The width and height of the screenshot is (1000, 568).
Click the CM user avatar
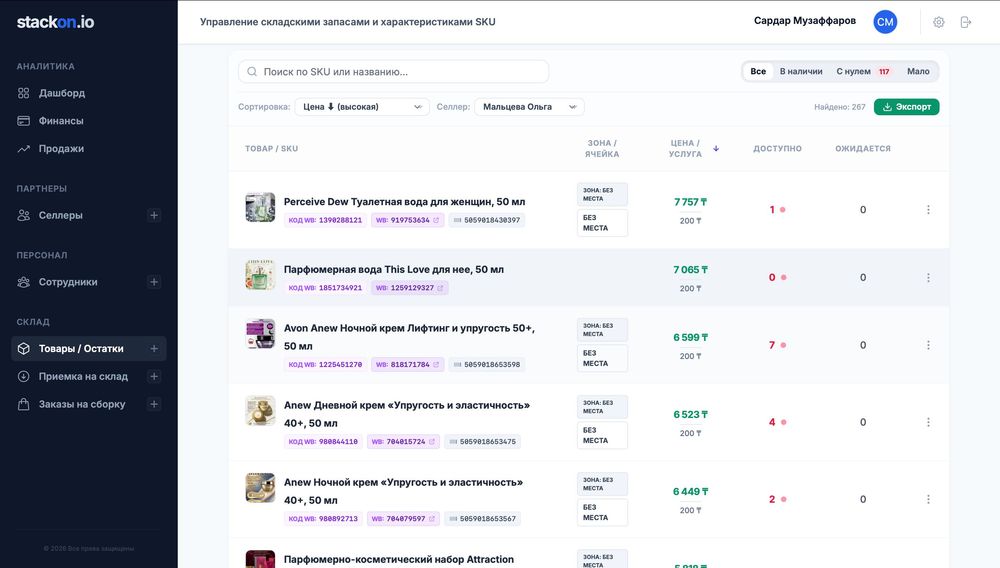point(885,22)
